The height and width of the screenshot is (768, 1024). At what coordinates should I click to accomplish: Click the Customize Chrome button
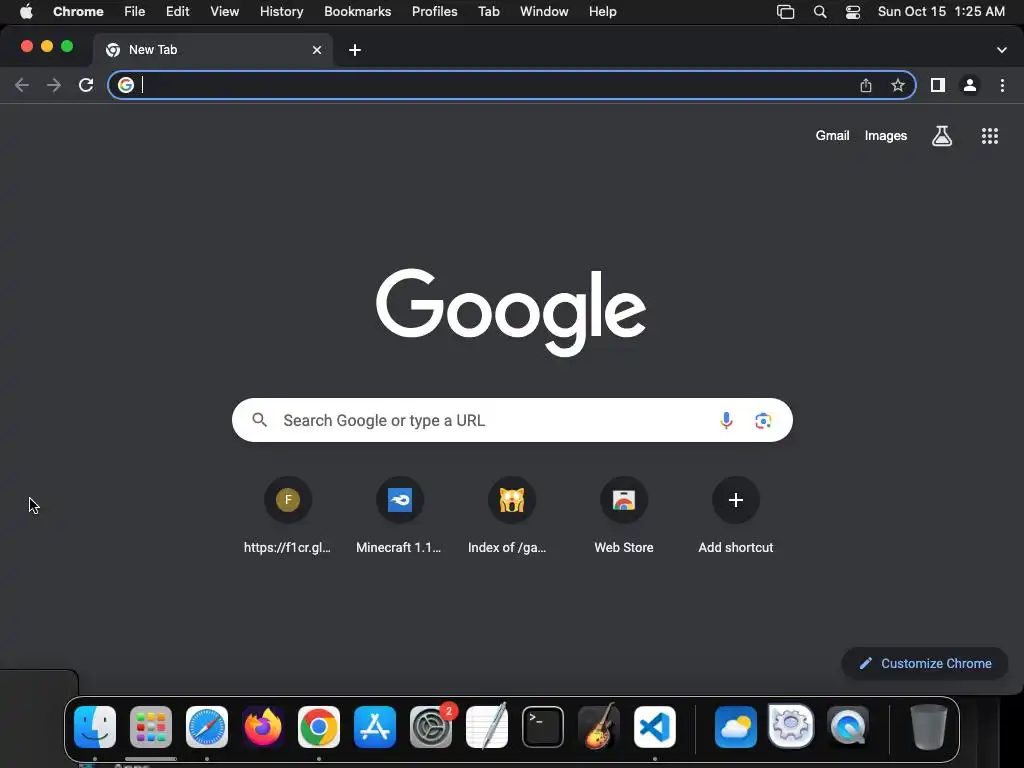tap(925, 664)
